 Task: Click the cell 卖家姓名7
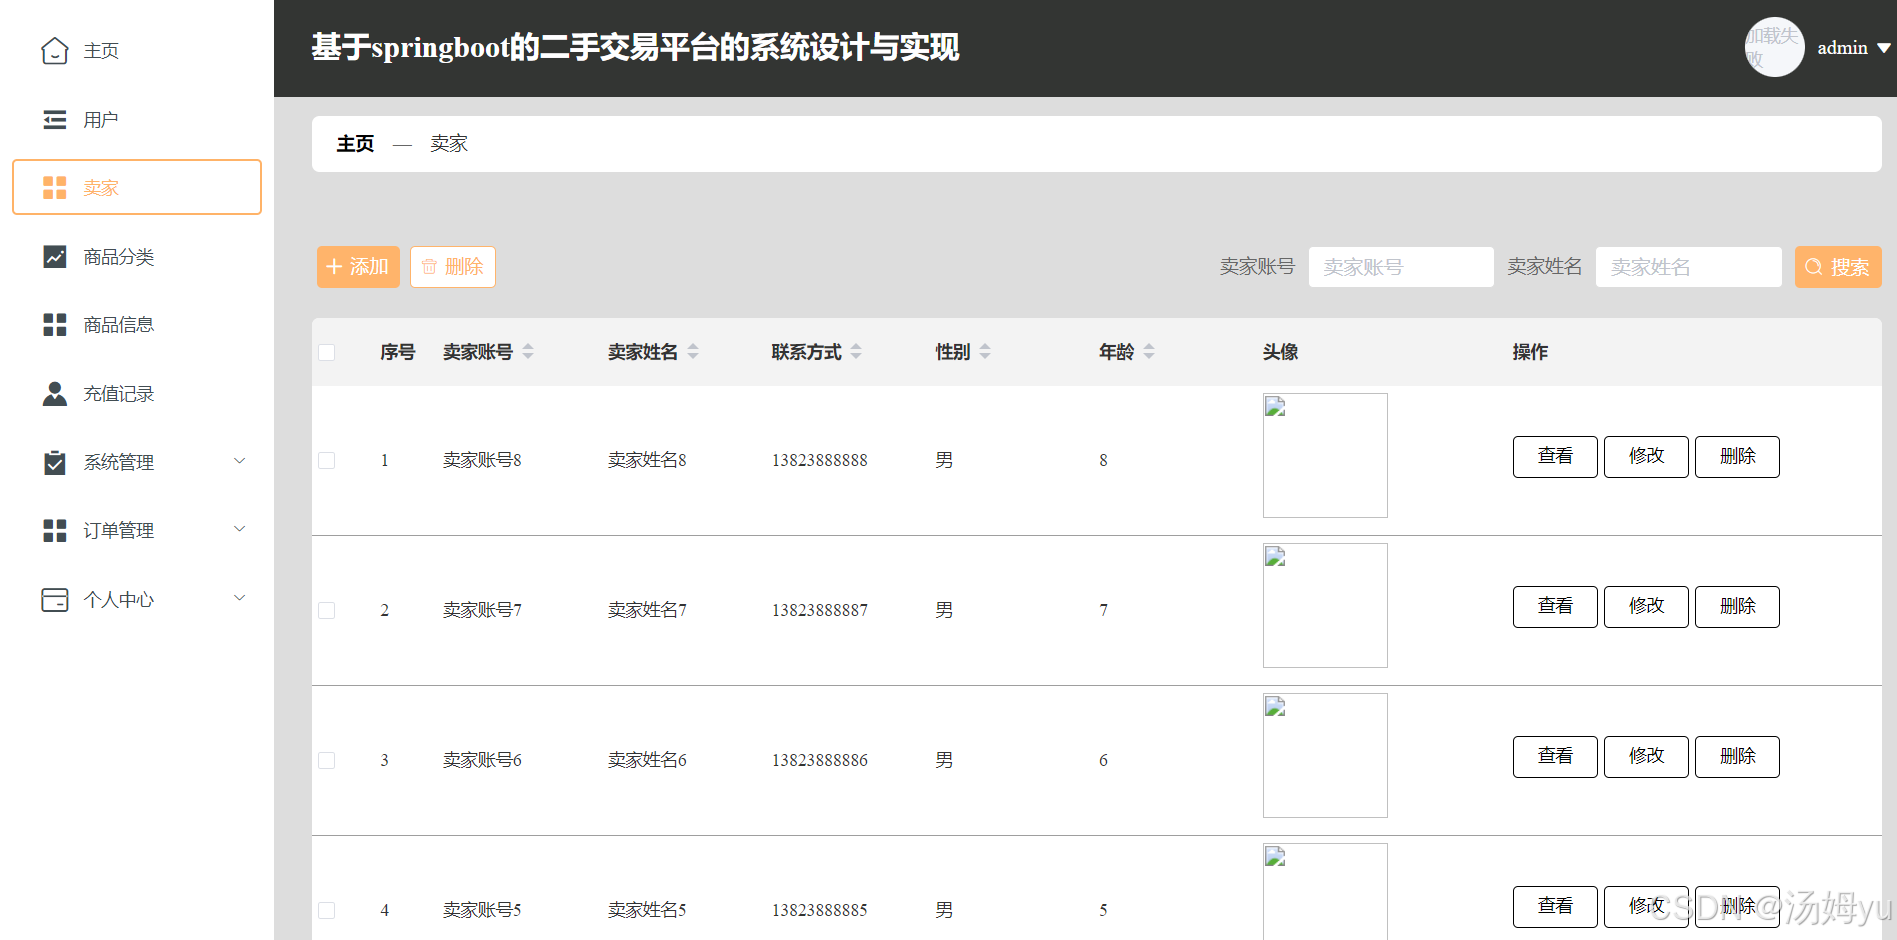click(x=647, y=610)
